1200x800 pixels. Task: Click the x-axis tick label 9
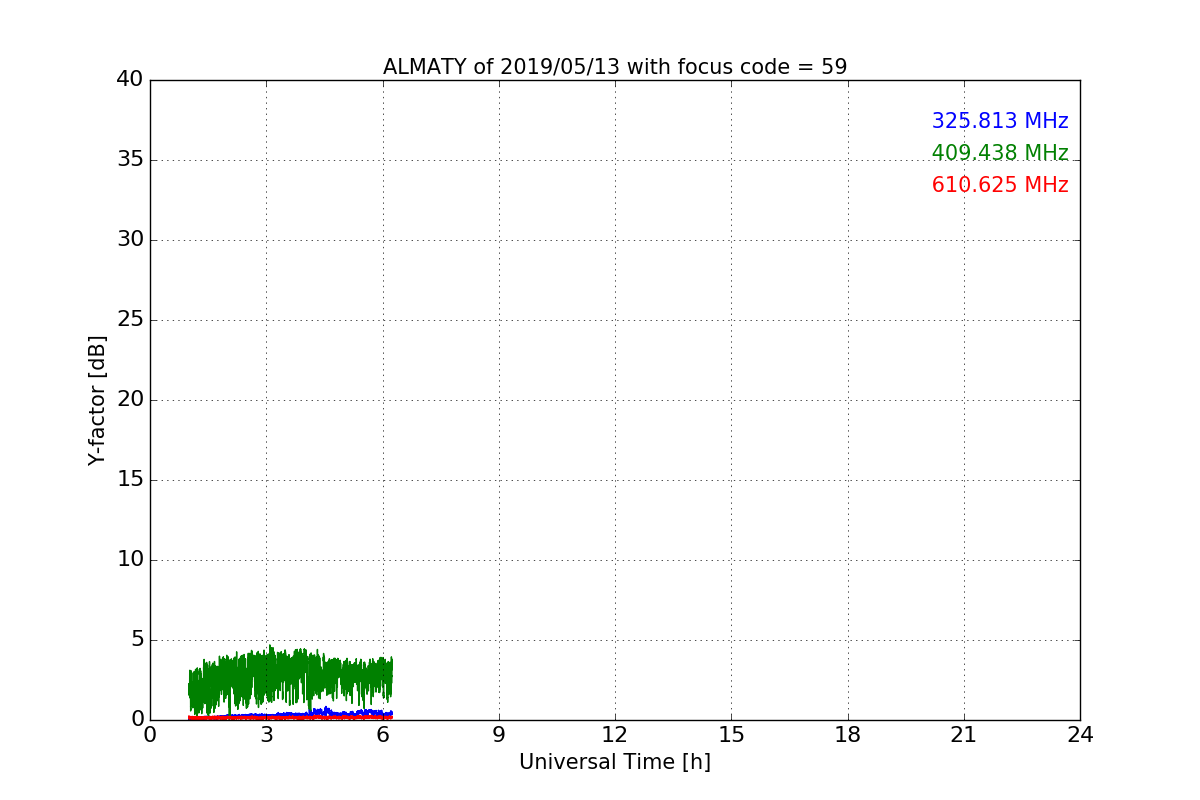coord(499,735)
